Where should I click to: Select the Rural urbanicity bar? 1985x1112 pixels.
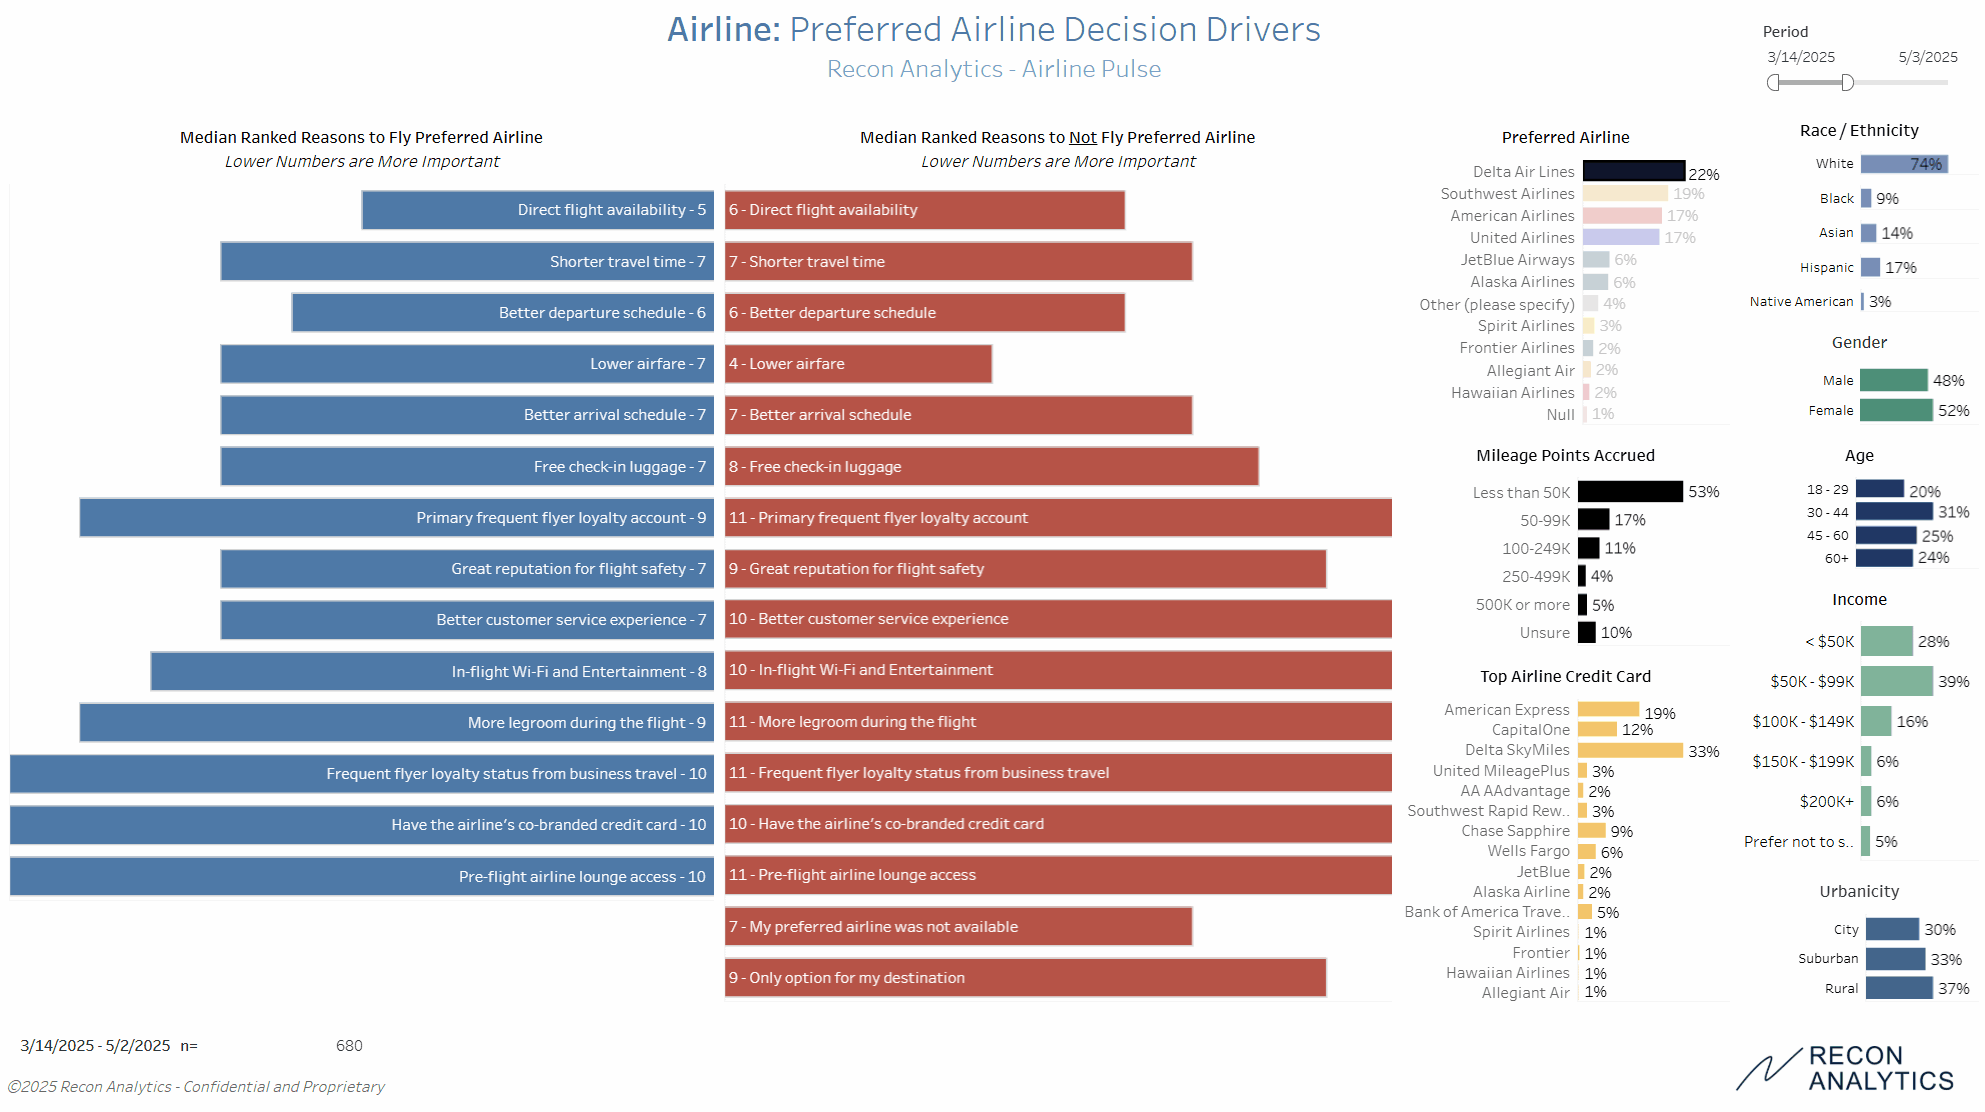(1899, 988)
